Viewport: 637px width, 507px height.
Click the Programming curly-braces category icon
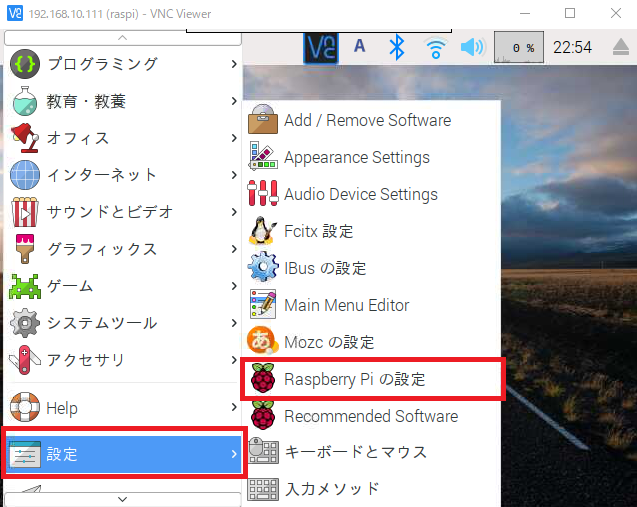click(25, 64)
